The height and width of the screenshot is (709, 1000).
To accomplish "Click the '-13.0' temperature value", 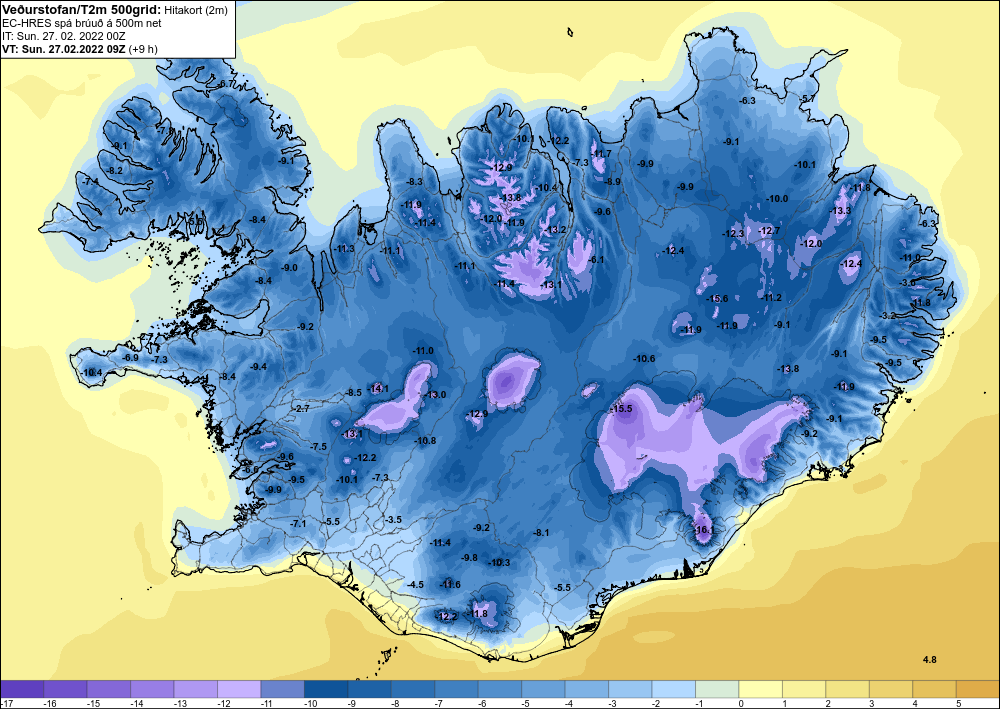I will pyautogui.click(x=436, y=395).
